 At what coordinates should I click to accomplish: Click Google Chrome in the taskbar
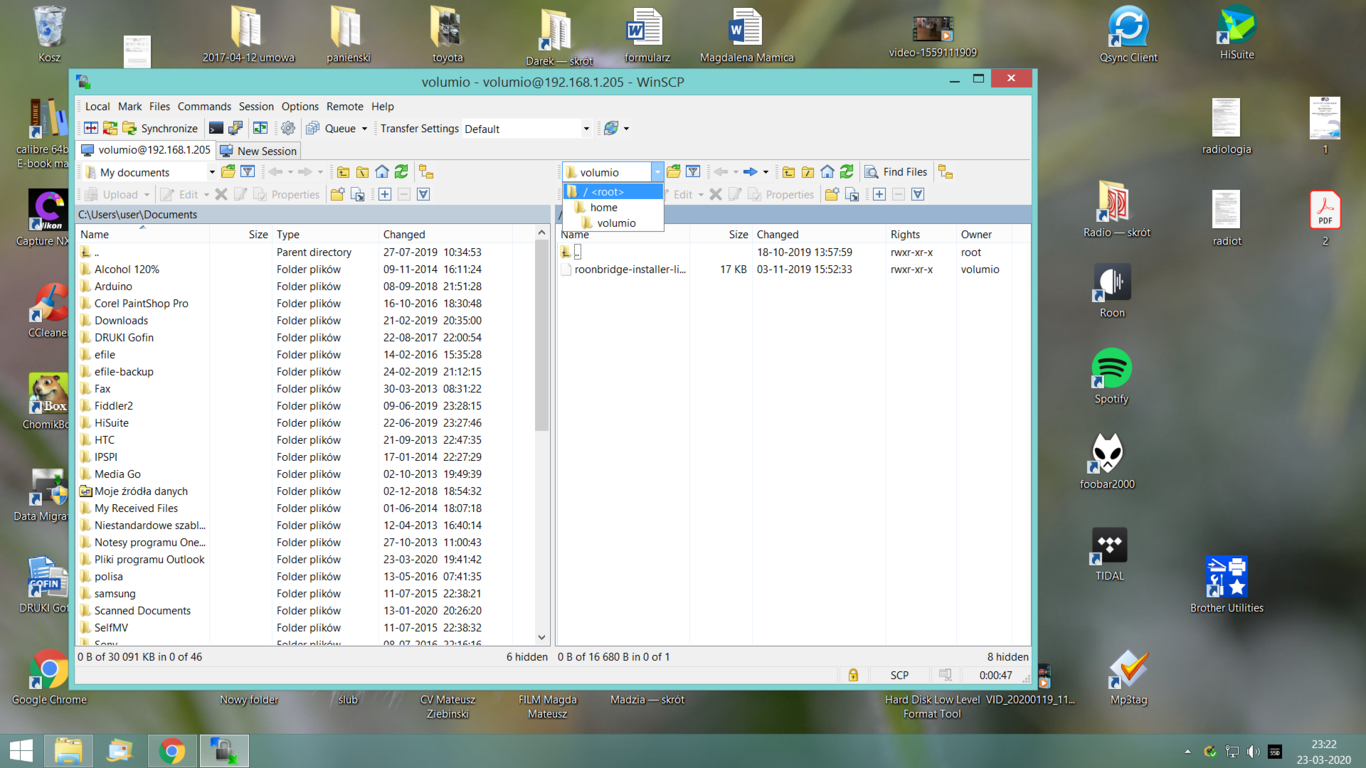pyautogui.click(x=172, y=750)
